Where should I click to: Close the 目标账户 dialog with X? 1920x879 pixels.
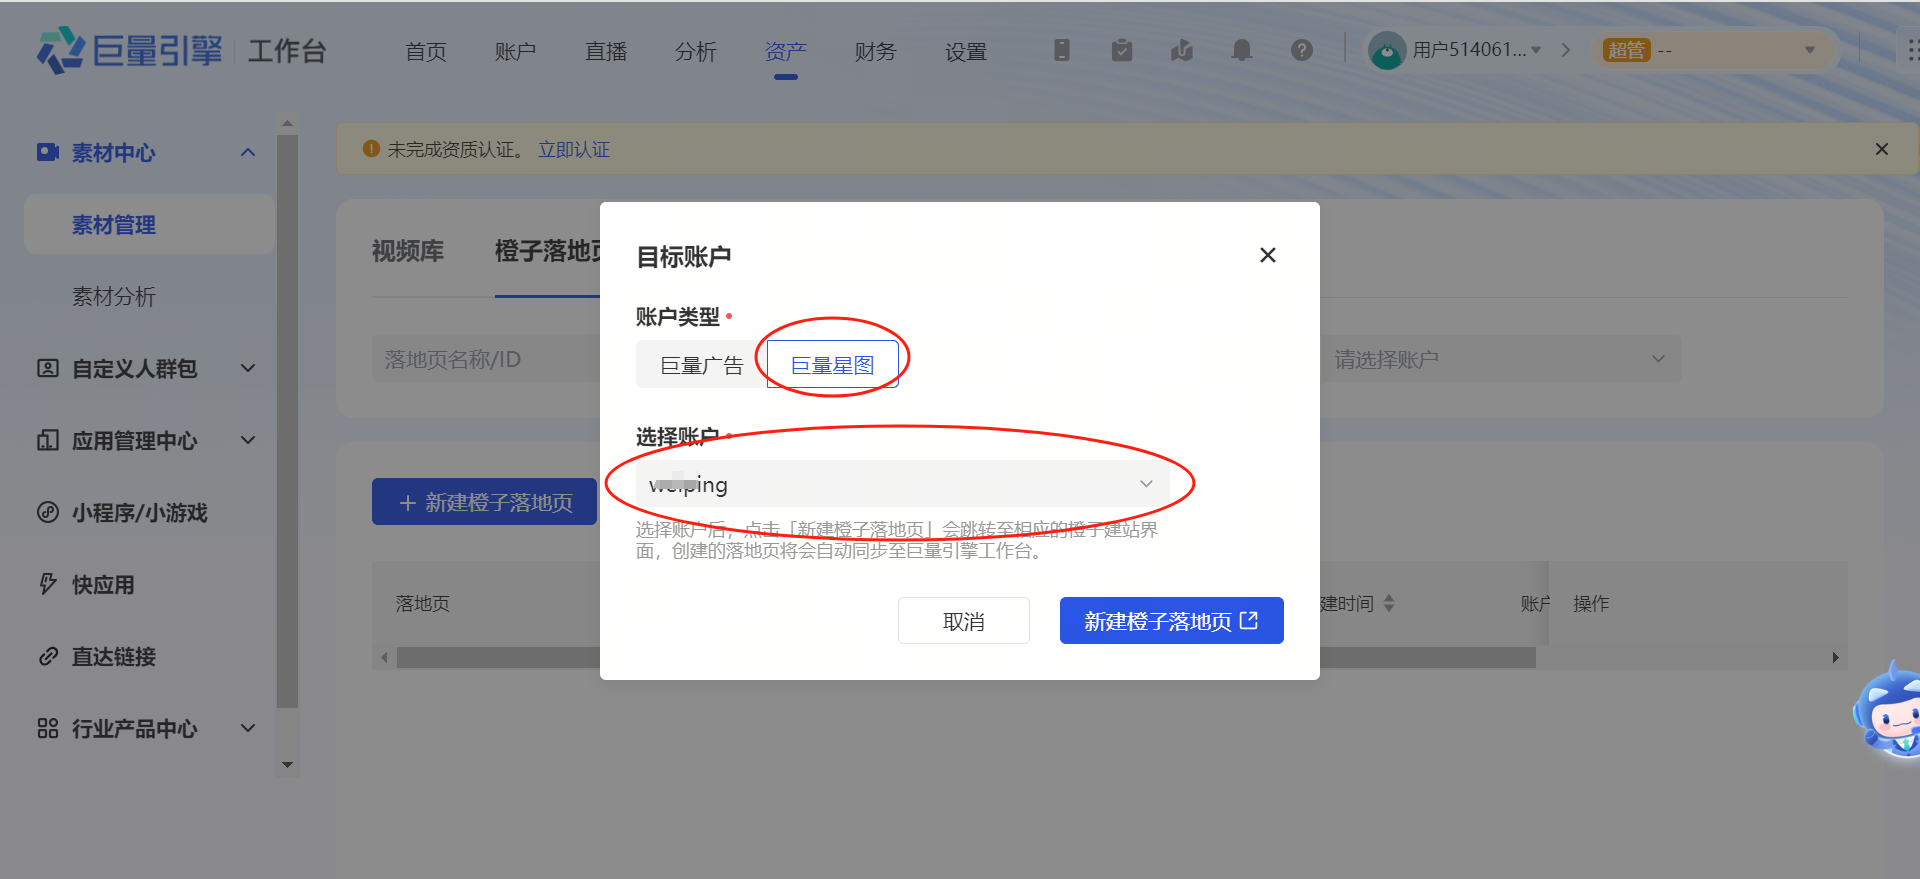(1267, 255)
